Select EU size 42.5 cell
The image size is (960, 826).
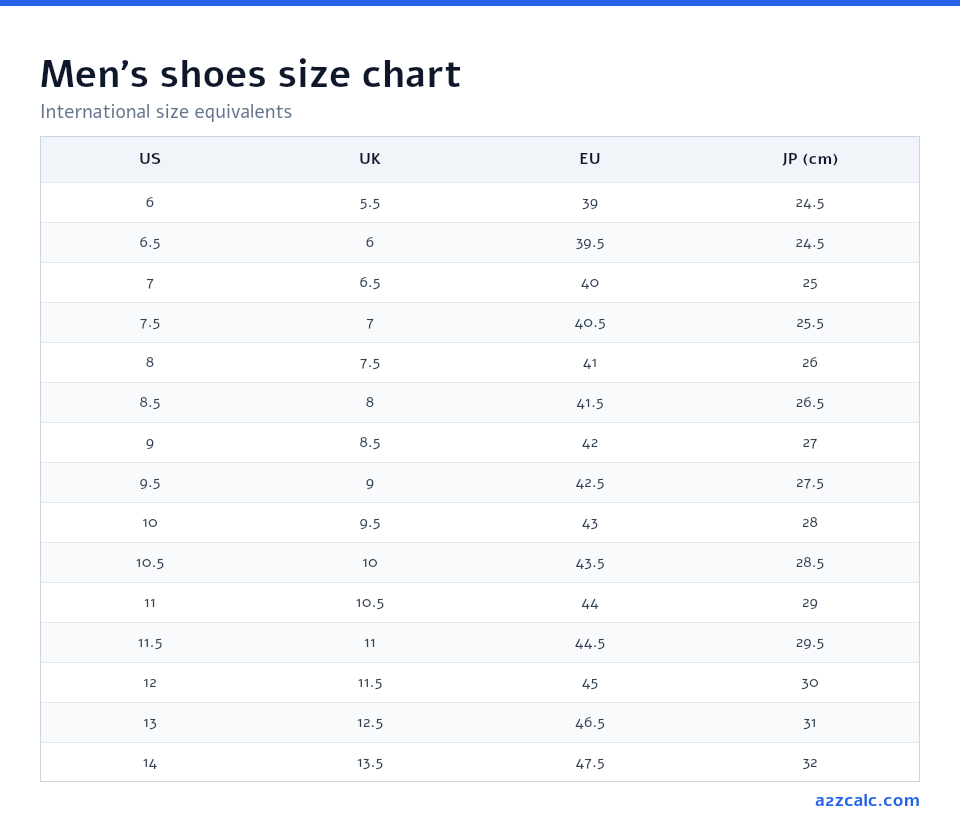pos(590,483)
